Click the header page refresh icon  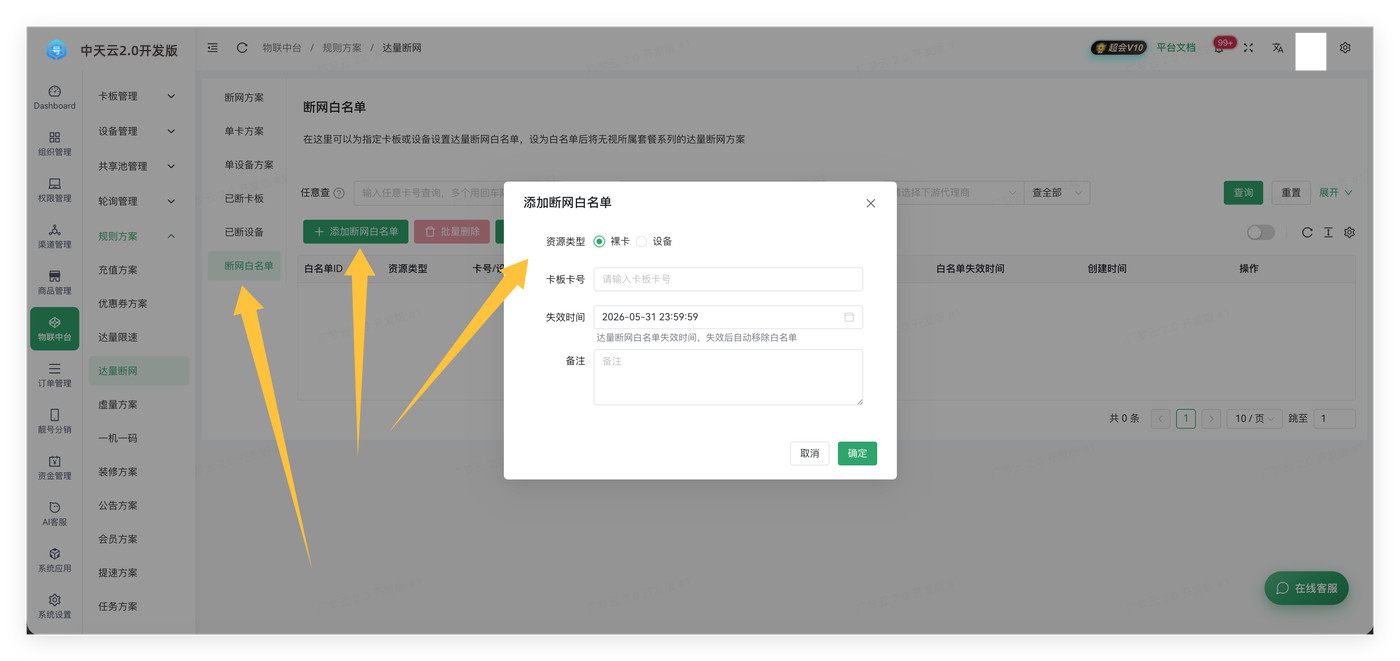click(242, 47)
